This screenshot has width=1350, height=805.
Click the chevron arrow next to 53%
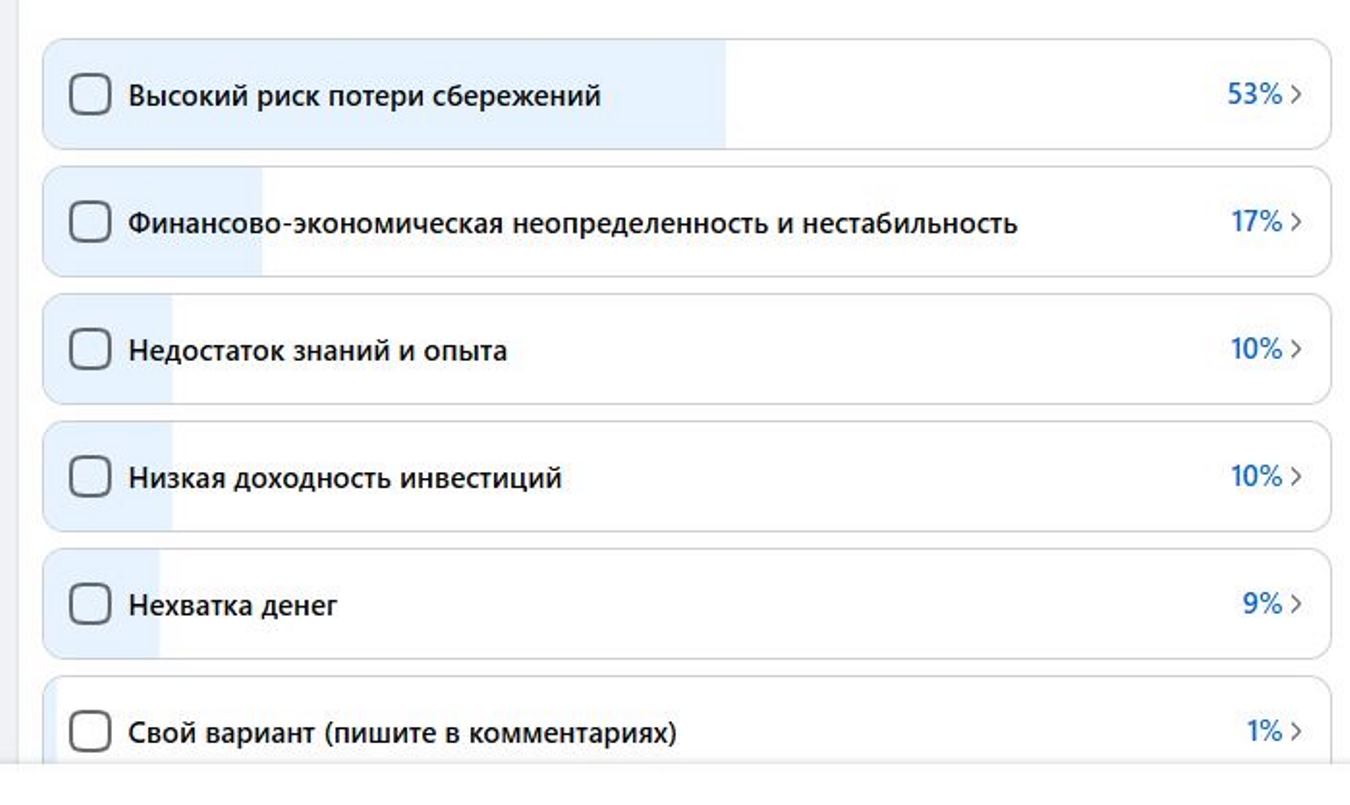[x=1297, y=95]
